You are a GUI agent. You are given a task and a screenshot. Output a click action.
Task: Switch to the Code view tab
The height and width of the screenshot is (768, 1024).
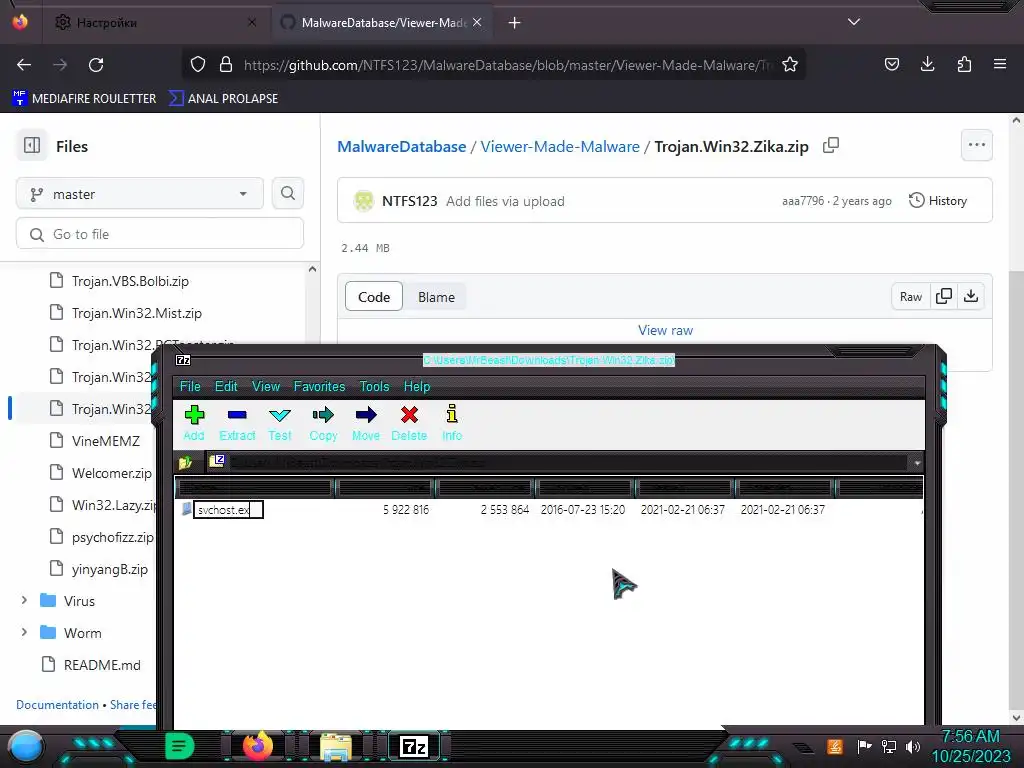tap(374, 297)
